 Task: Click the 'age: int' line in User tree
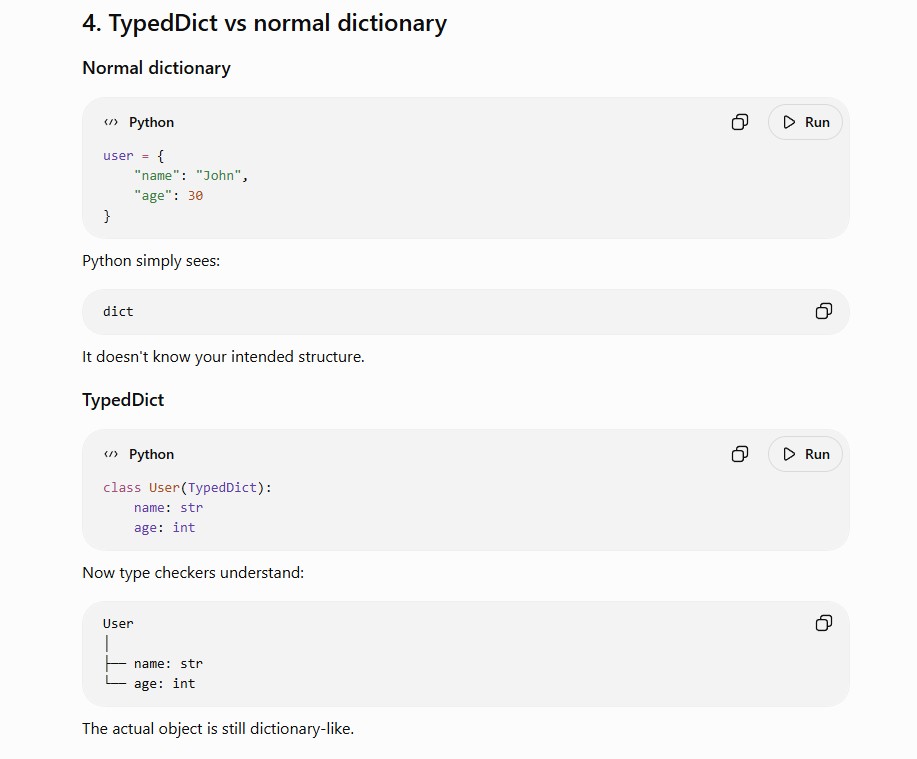[x=164, y=684]
